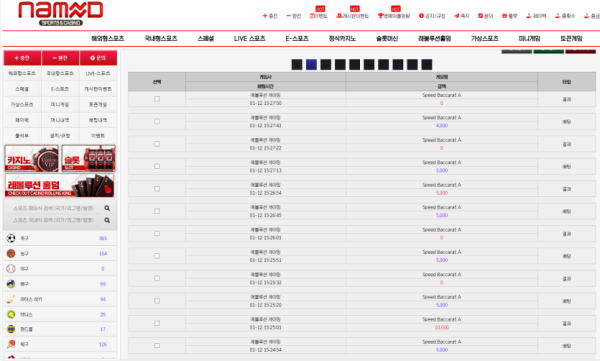
Task: Click the 공지/규정 exclamation icon in header
Action: point(421,16)
